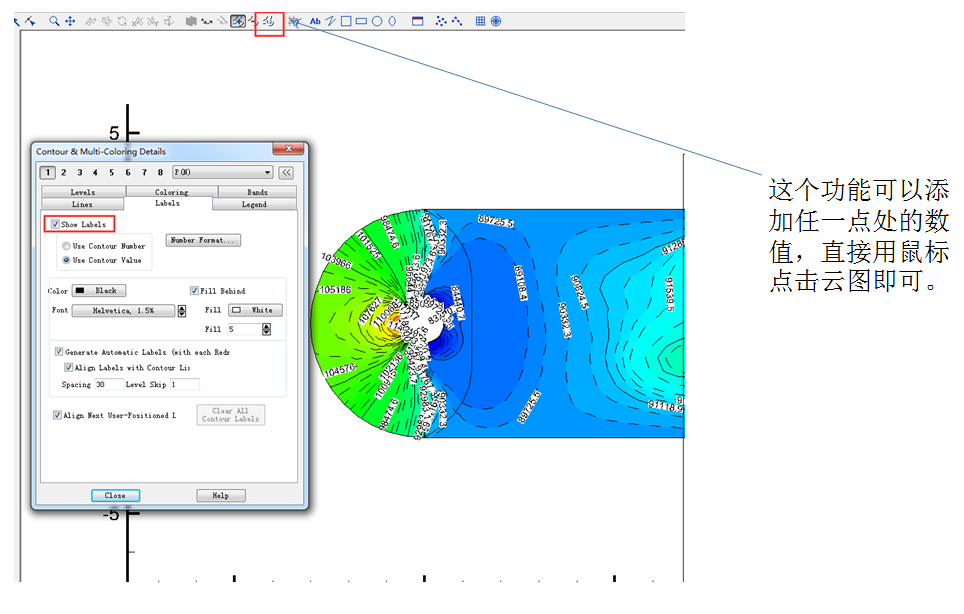Collapse dialog with the << button
Screen dimensions: 964x614
point(286,173)
